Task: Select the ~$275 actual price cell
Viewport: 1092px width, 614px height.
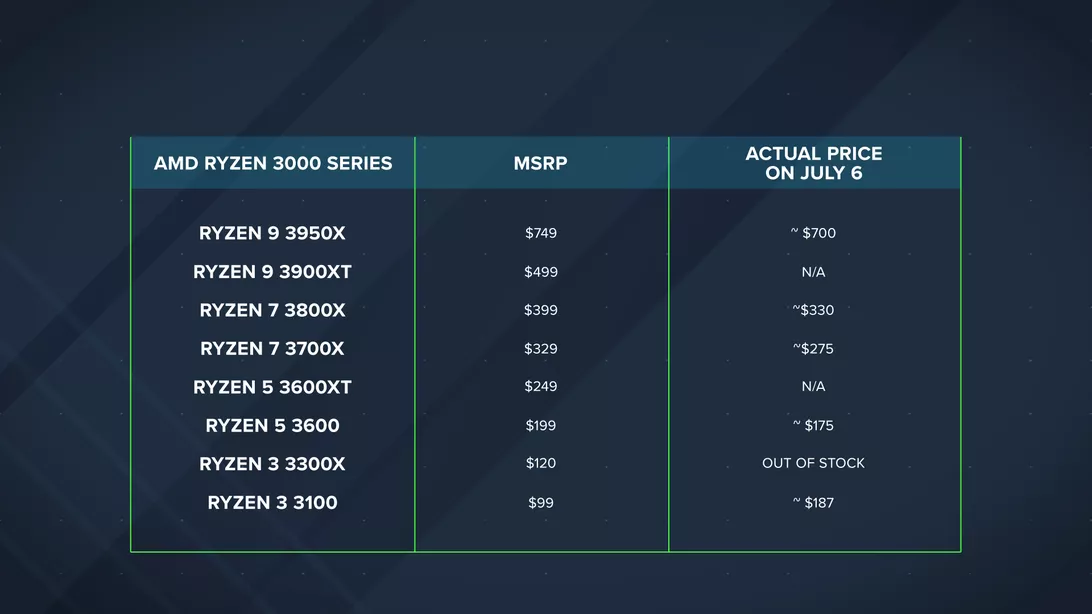Action: [813, 349]
